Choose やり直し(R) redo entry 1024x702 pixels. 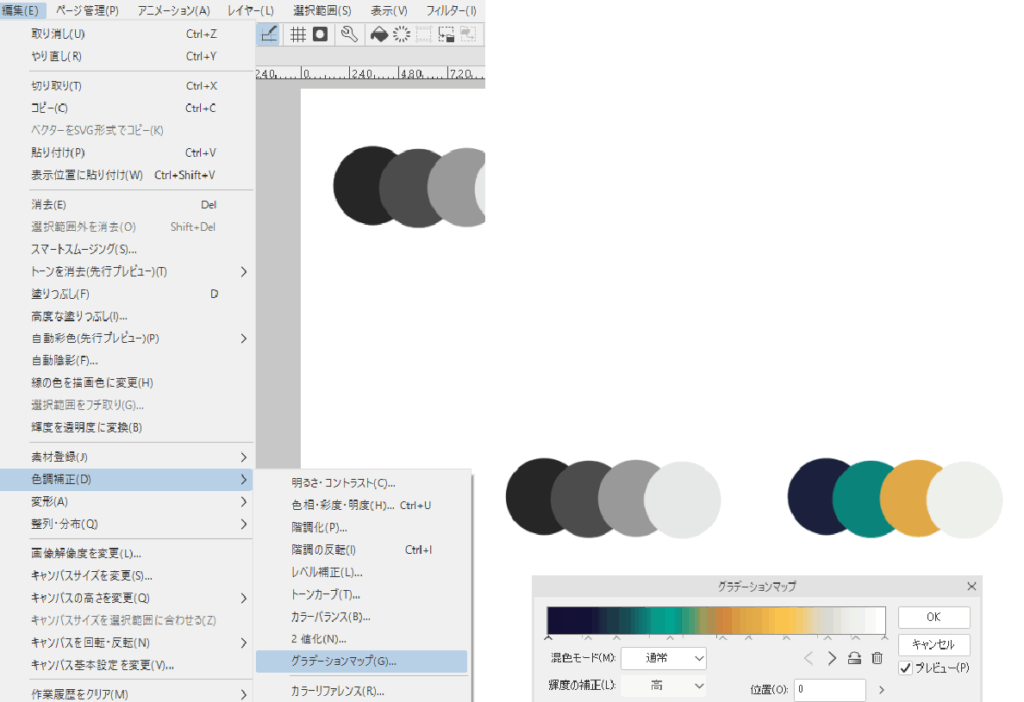click(x=126, y=56)
